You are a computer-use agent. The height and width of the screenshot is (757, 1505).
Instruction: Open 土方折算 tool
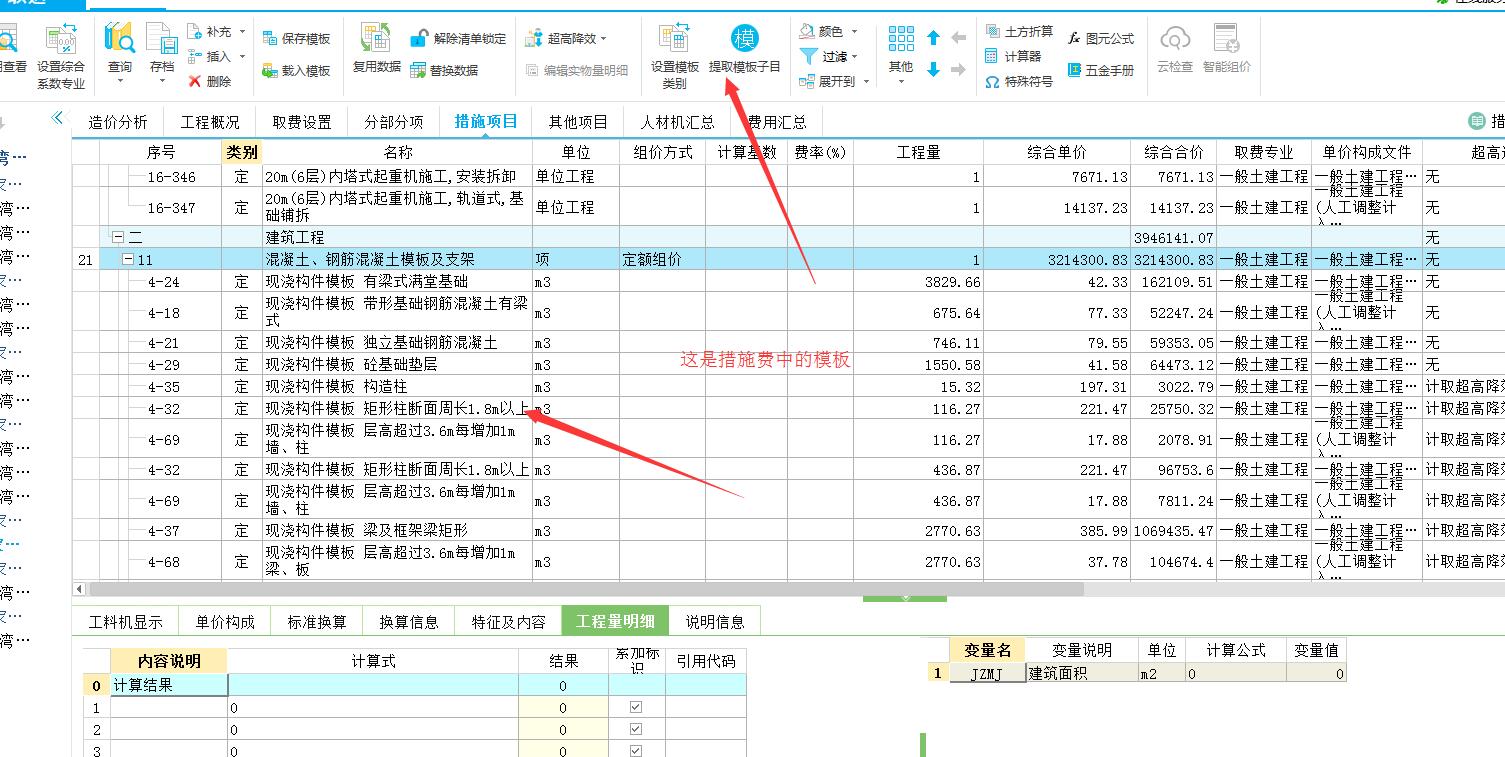(1019, 32)
